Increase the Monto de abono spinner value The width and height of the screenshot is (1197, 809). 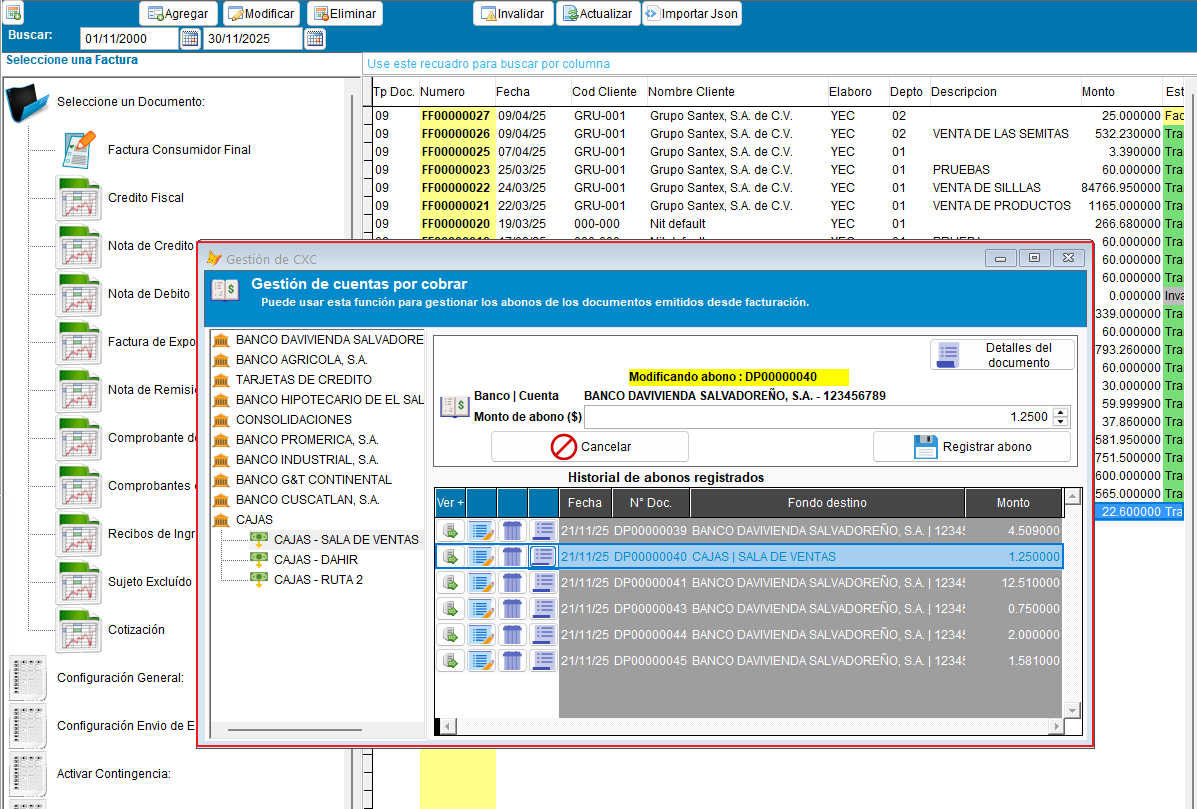1060,412
